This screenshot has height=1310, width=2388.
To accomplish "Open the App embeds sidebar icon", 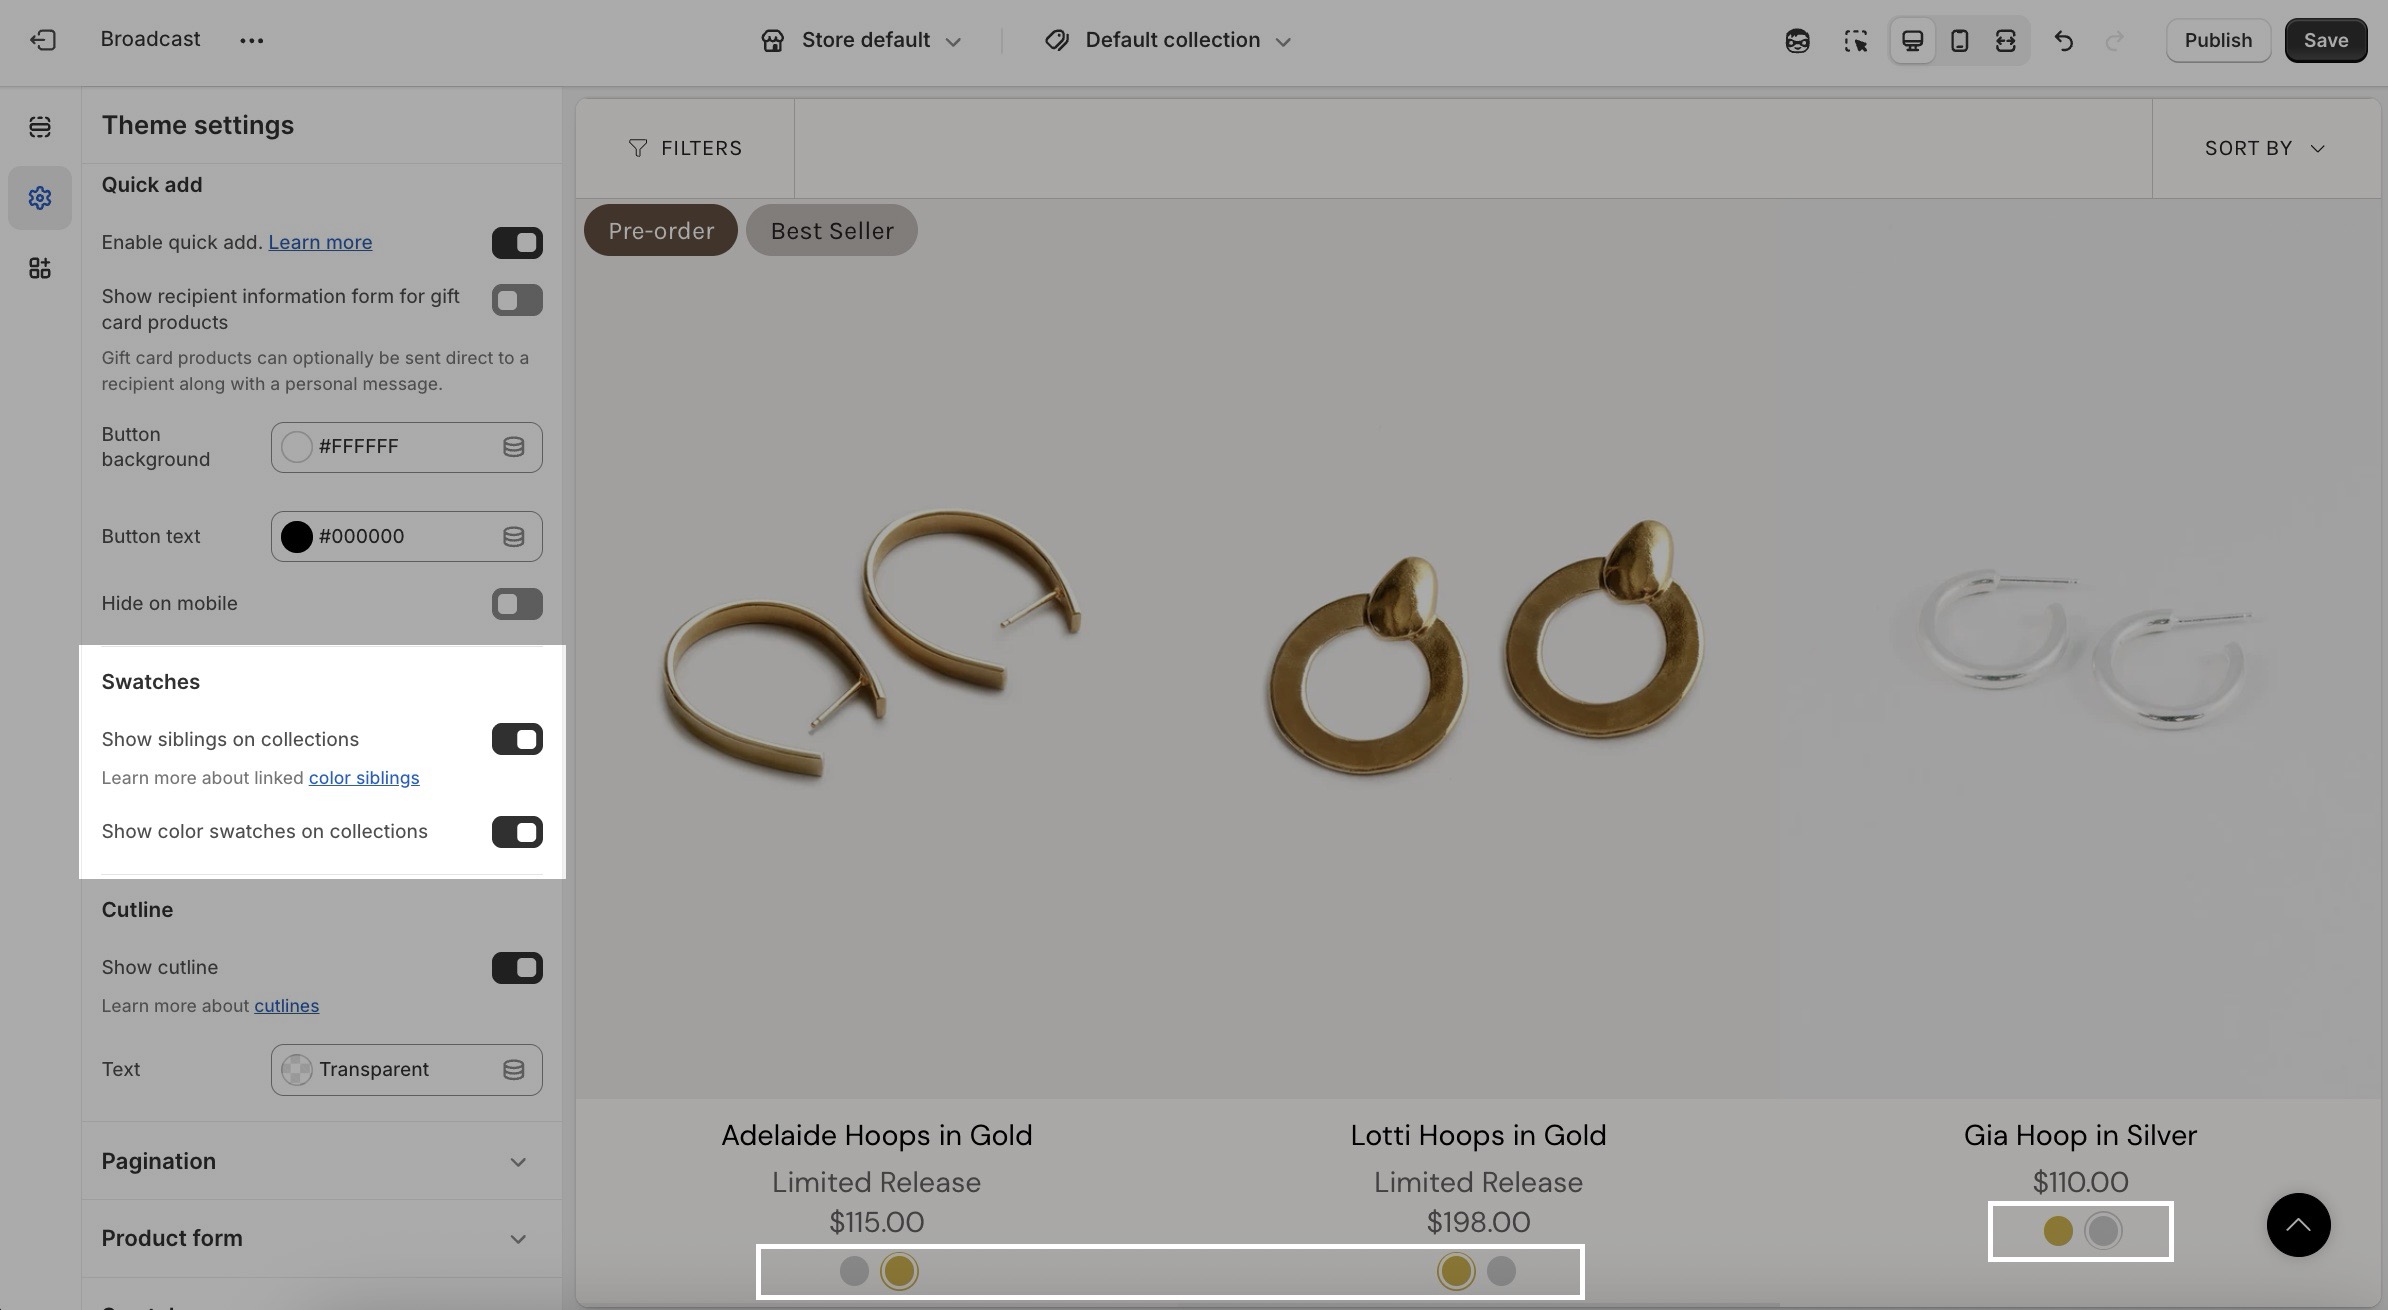I will (x=40, y=268).
